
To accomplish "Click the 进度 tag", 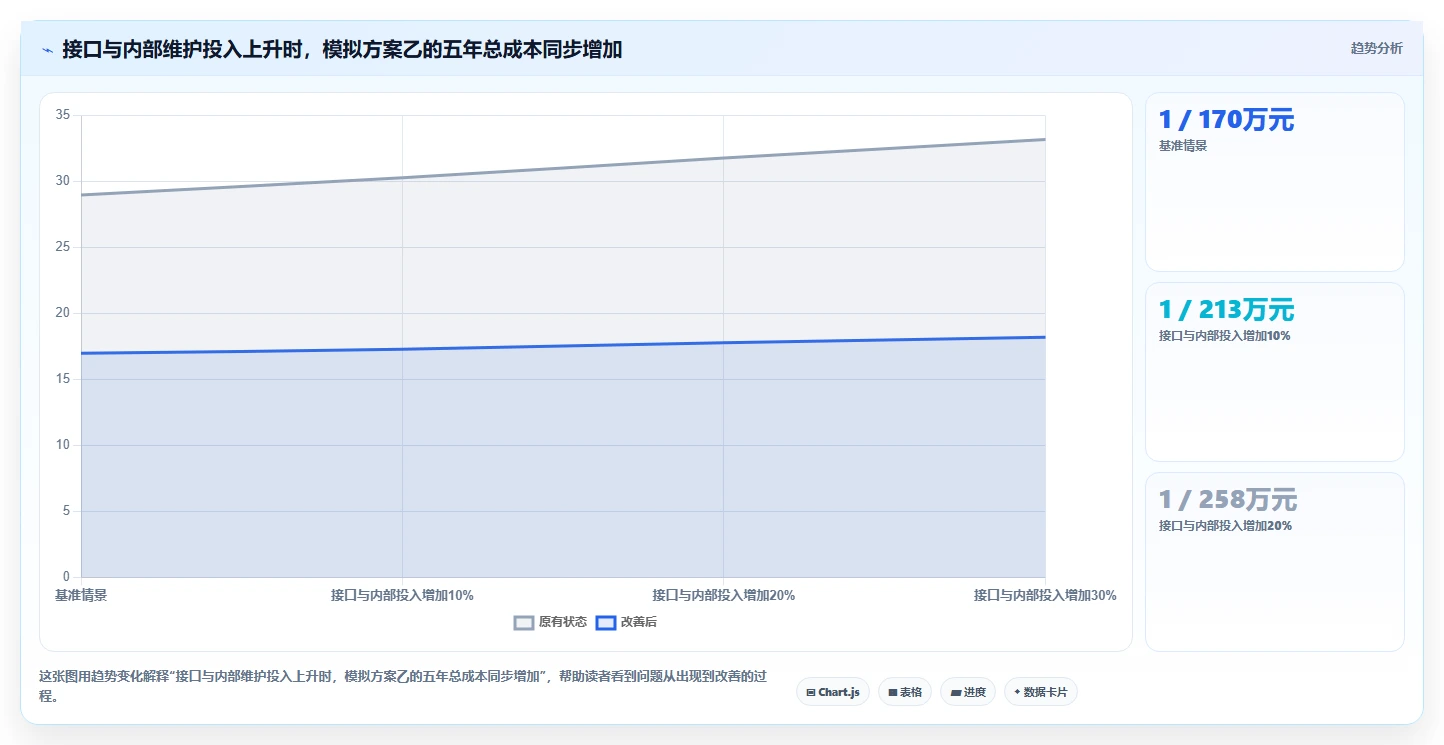I will [x=968, y=692].
